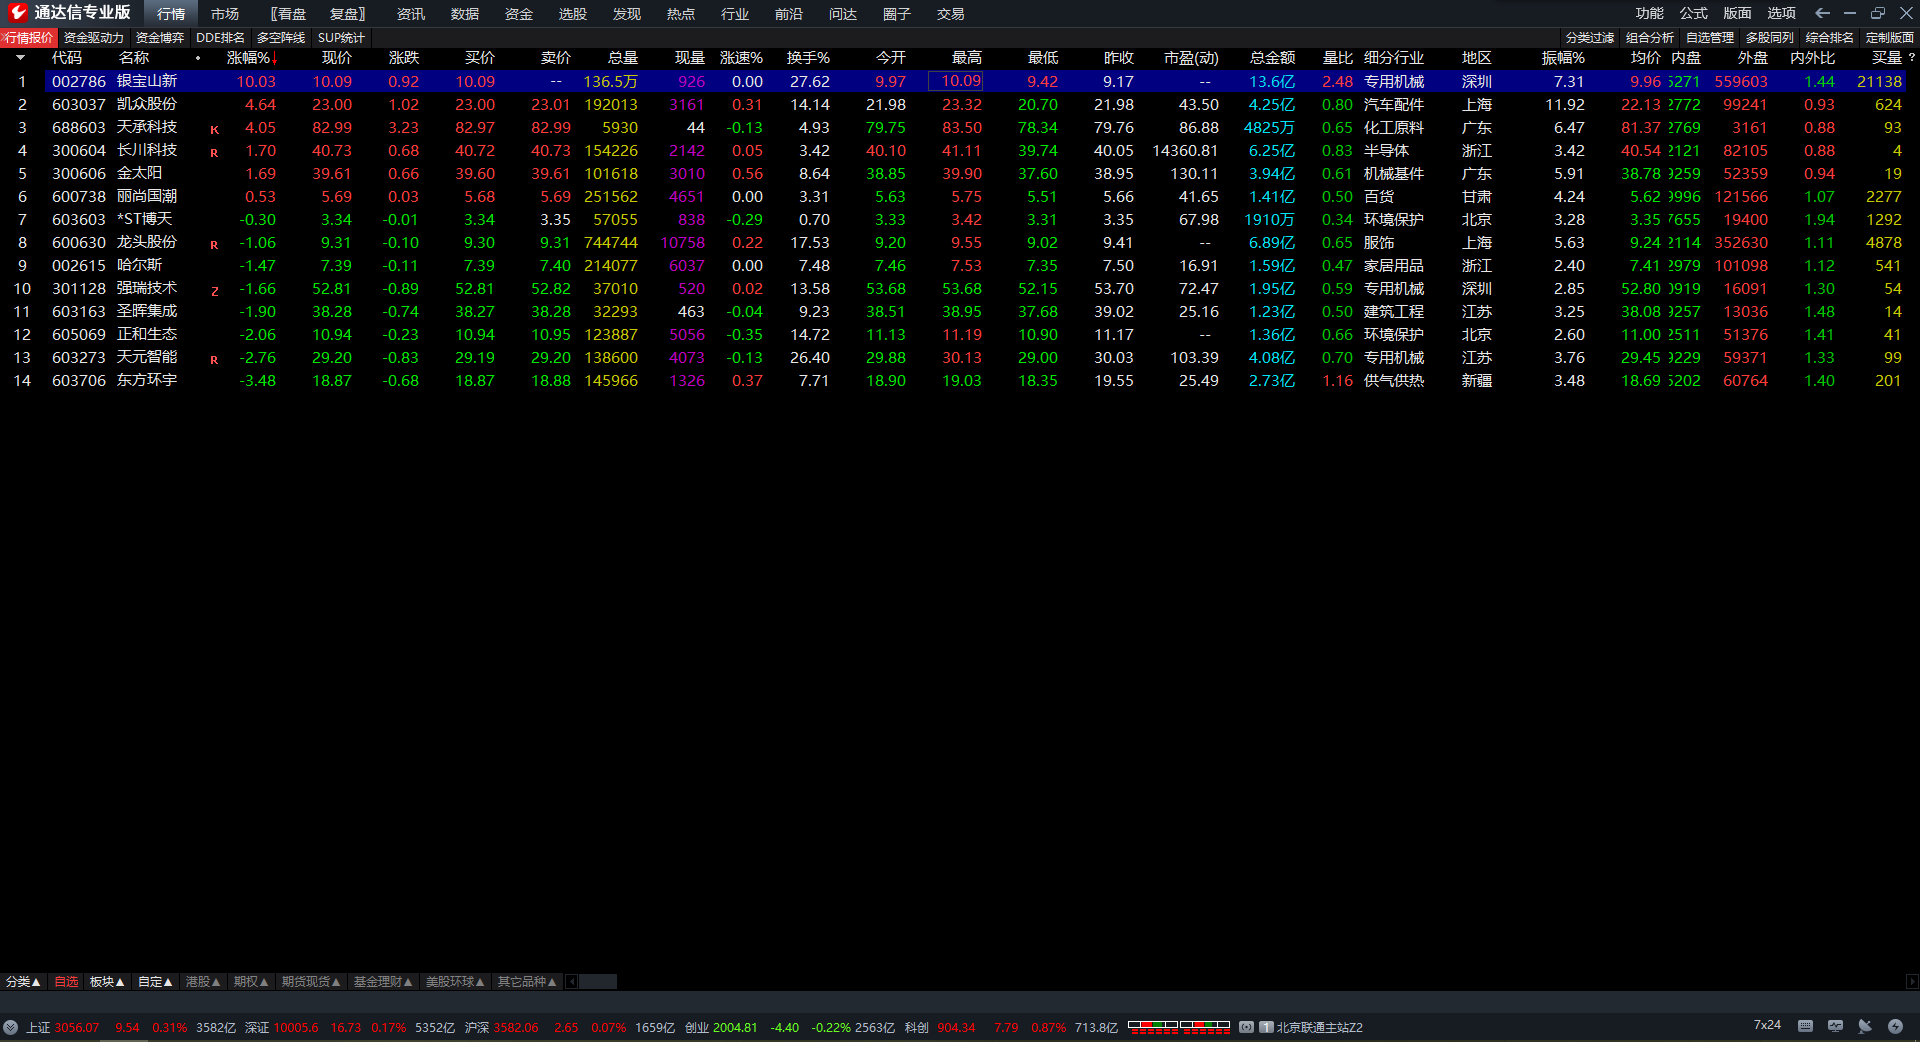This screenshot has width=1920, height=1042.
Task: Open the 市场 menu
Action: 225,14
